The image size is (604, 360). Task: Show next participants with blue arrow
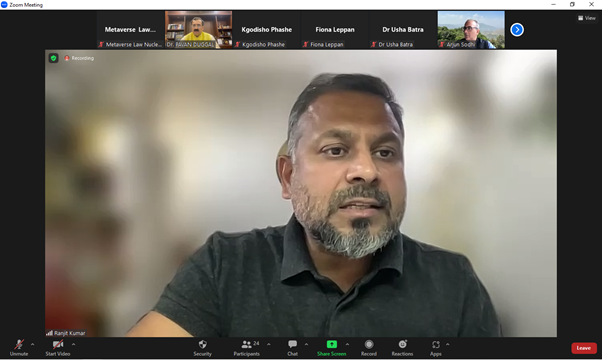(x=517, y=30)
